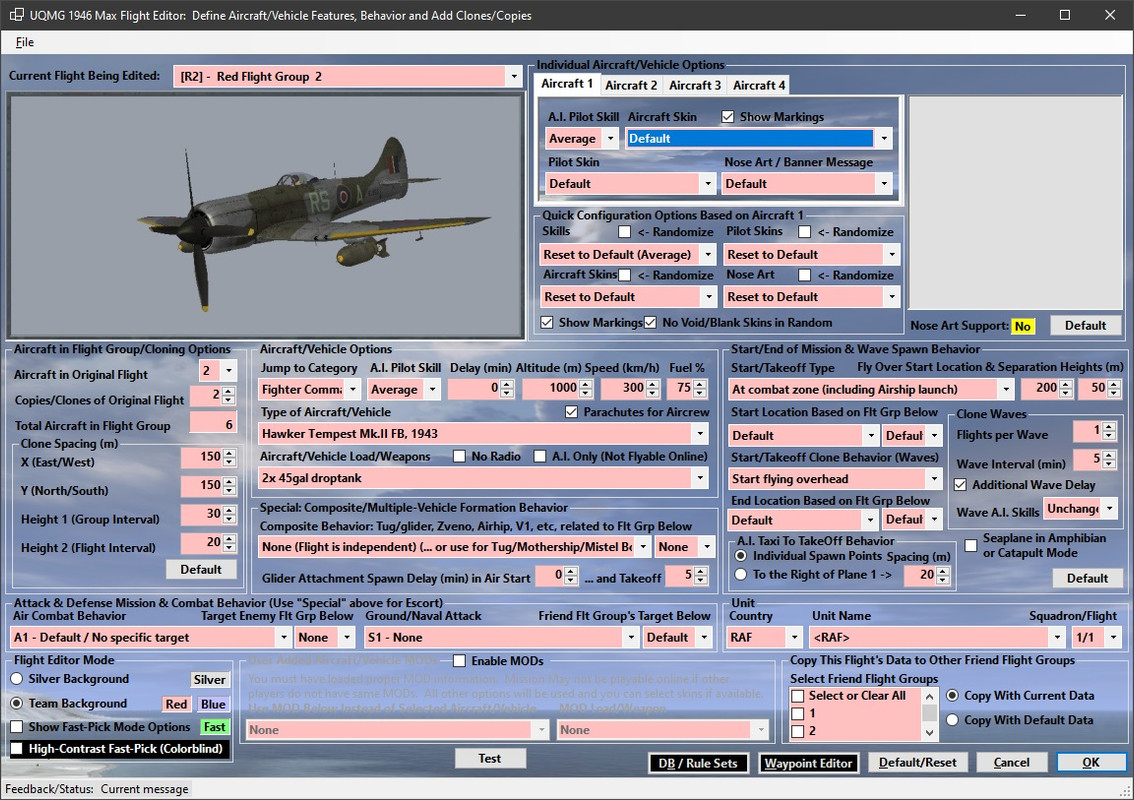The width and height of the screenshot is (1134, 800).
Task: Toggle the Parachutes for Aircrew checkbox
Action: click(x=572, y=412)
